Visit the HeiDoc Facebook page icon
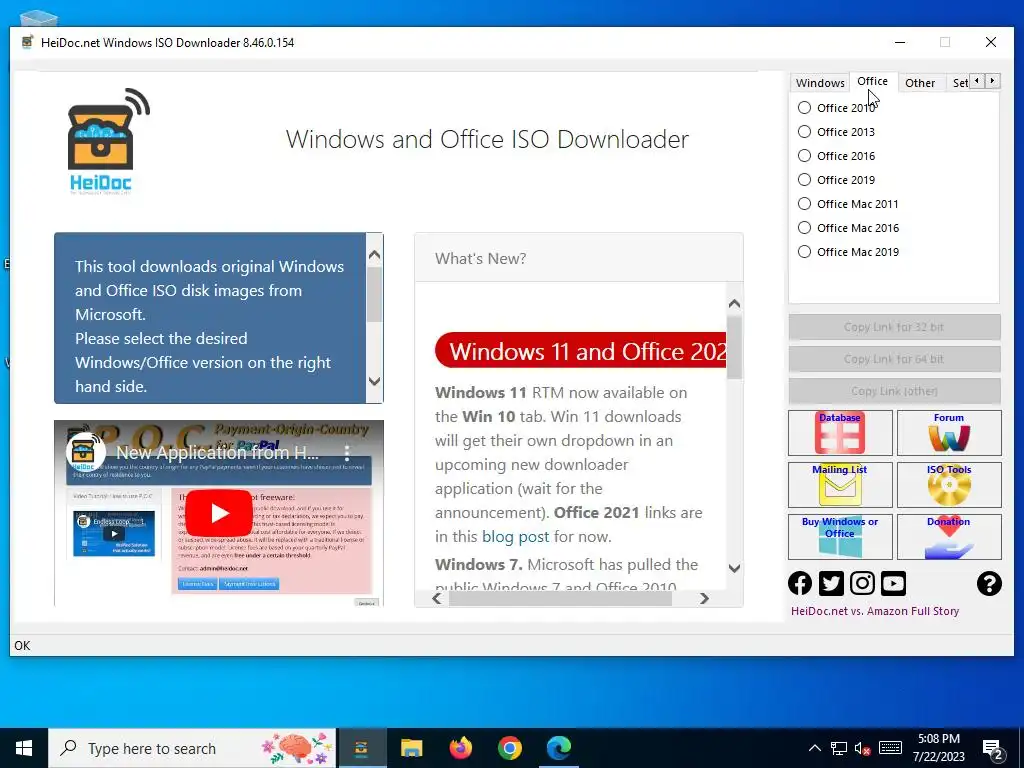Screen dimensions: 1024x768 tap(800, 583)
